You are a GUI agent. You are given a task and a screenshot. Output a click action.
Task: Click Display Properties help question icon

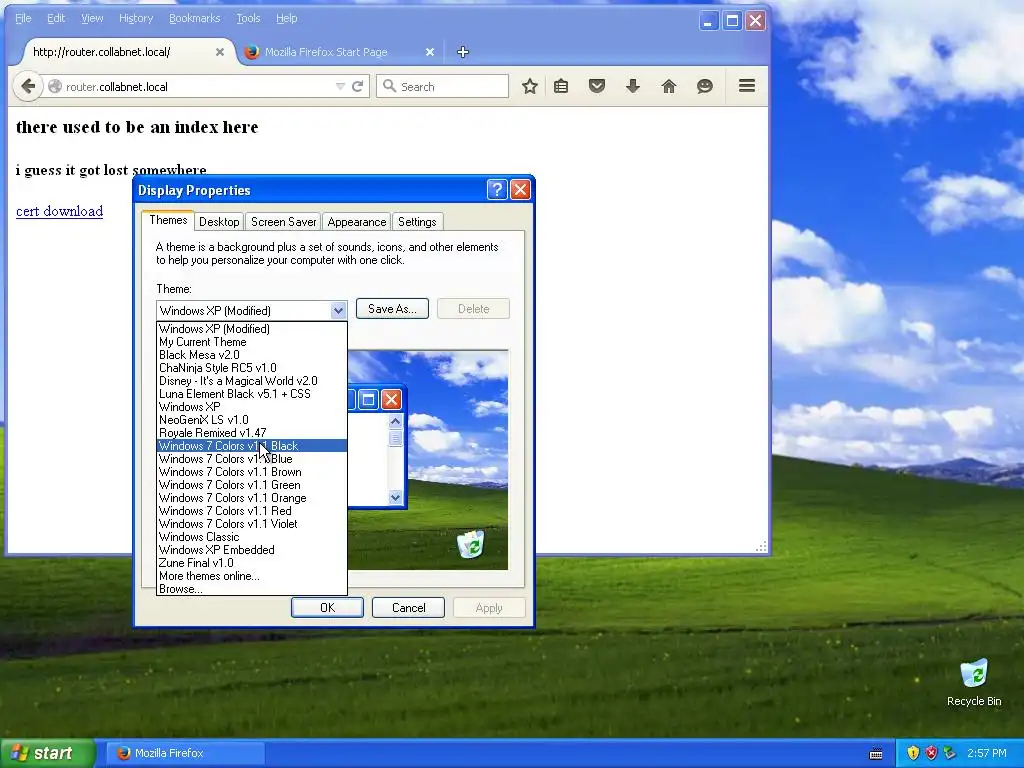497,190
